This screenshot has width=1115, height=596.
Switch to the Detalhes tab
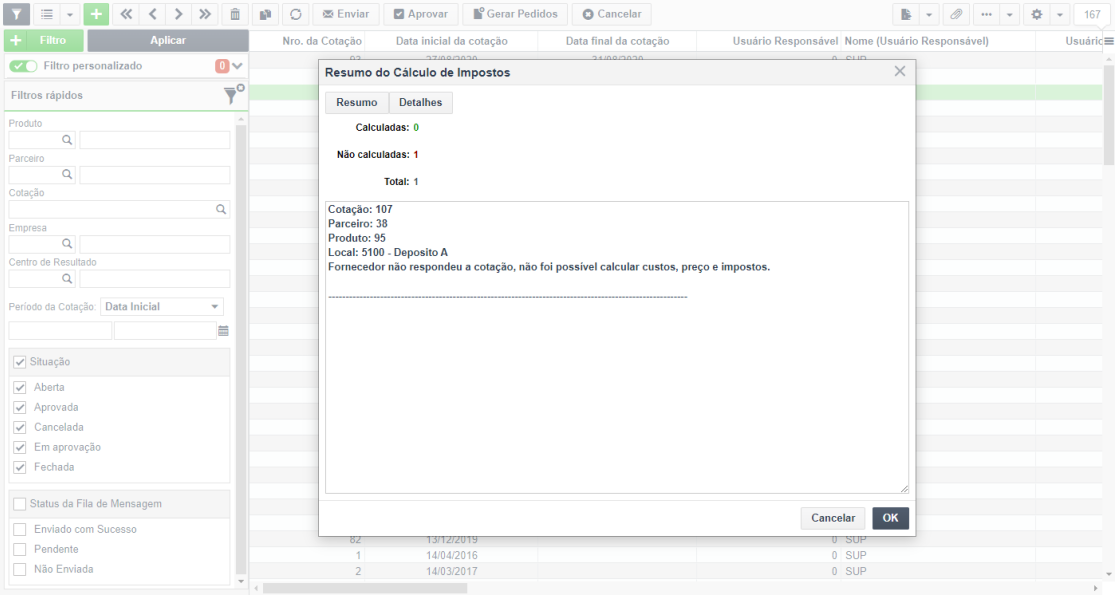[x=420, y=102]
